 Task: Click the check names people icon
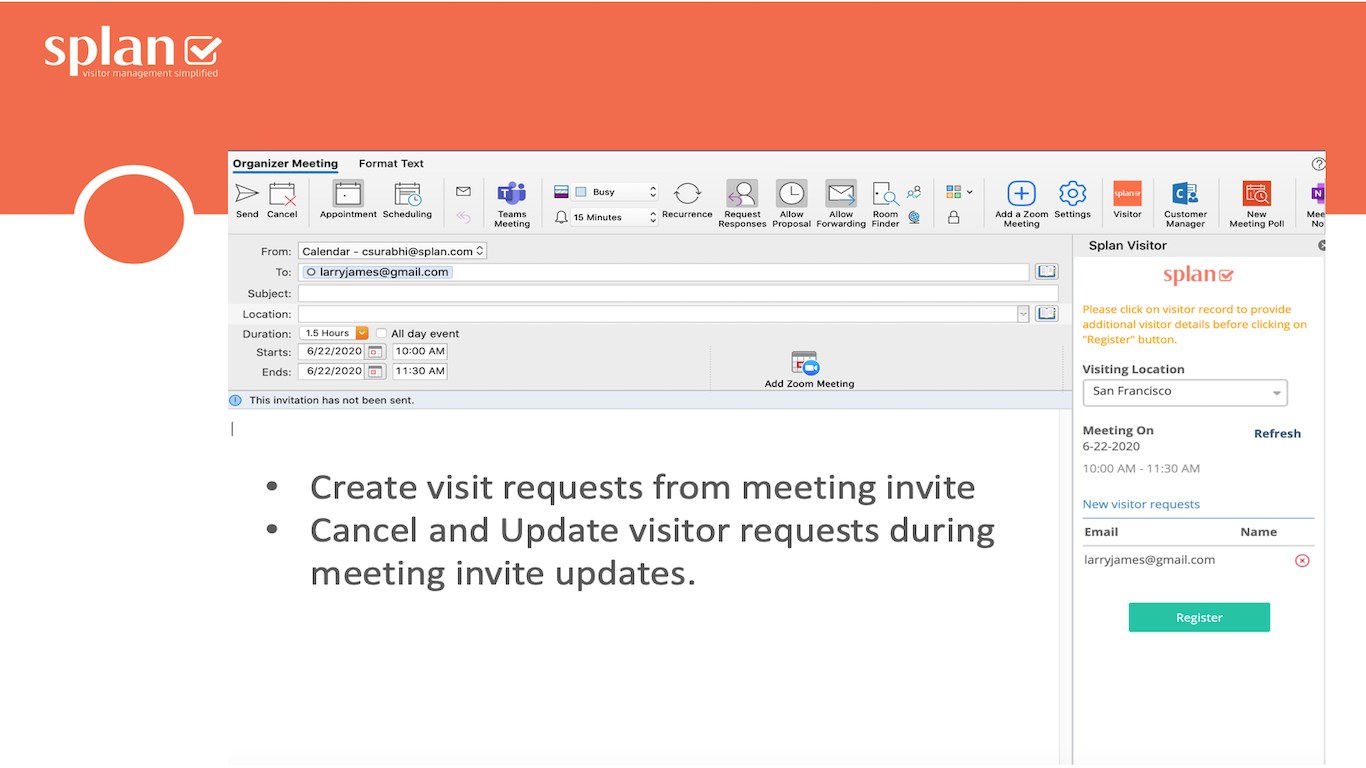914,192
